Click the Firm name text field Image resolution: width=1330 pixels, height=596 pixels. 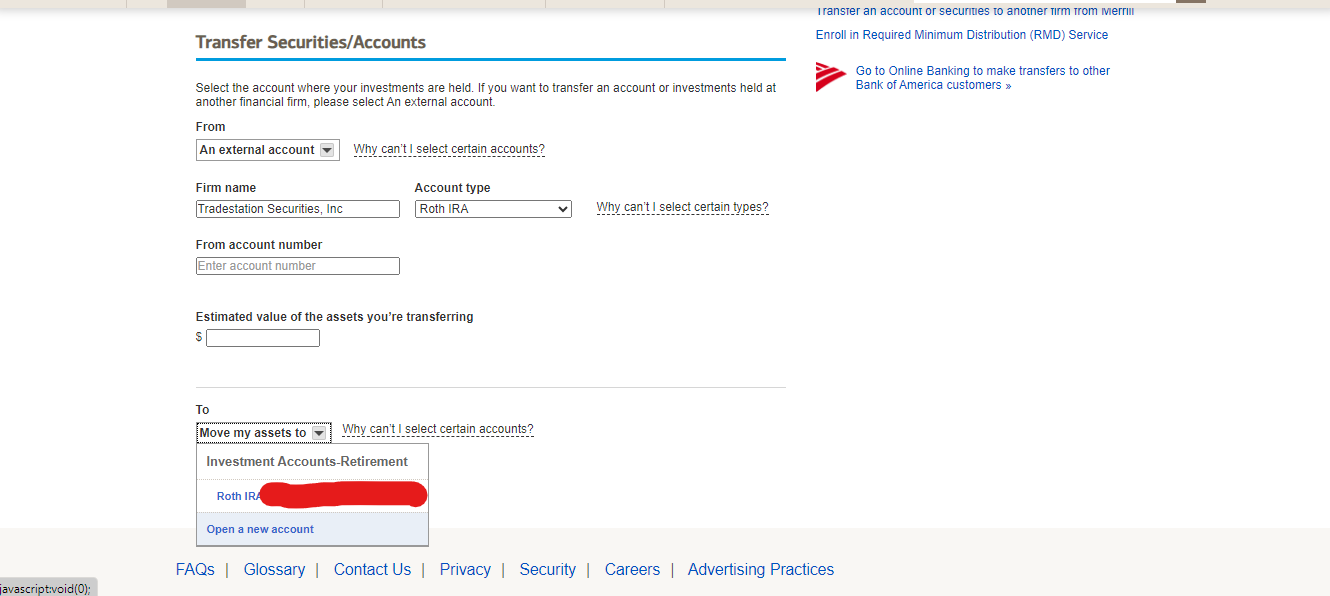point(297,209)
